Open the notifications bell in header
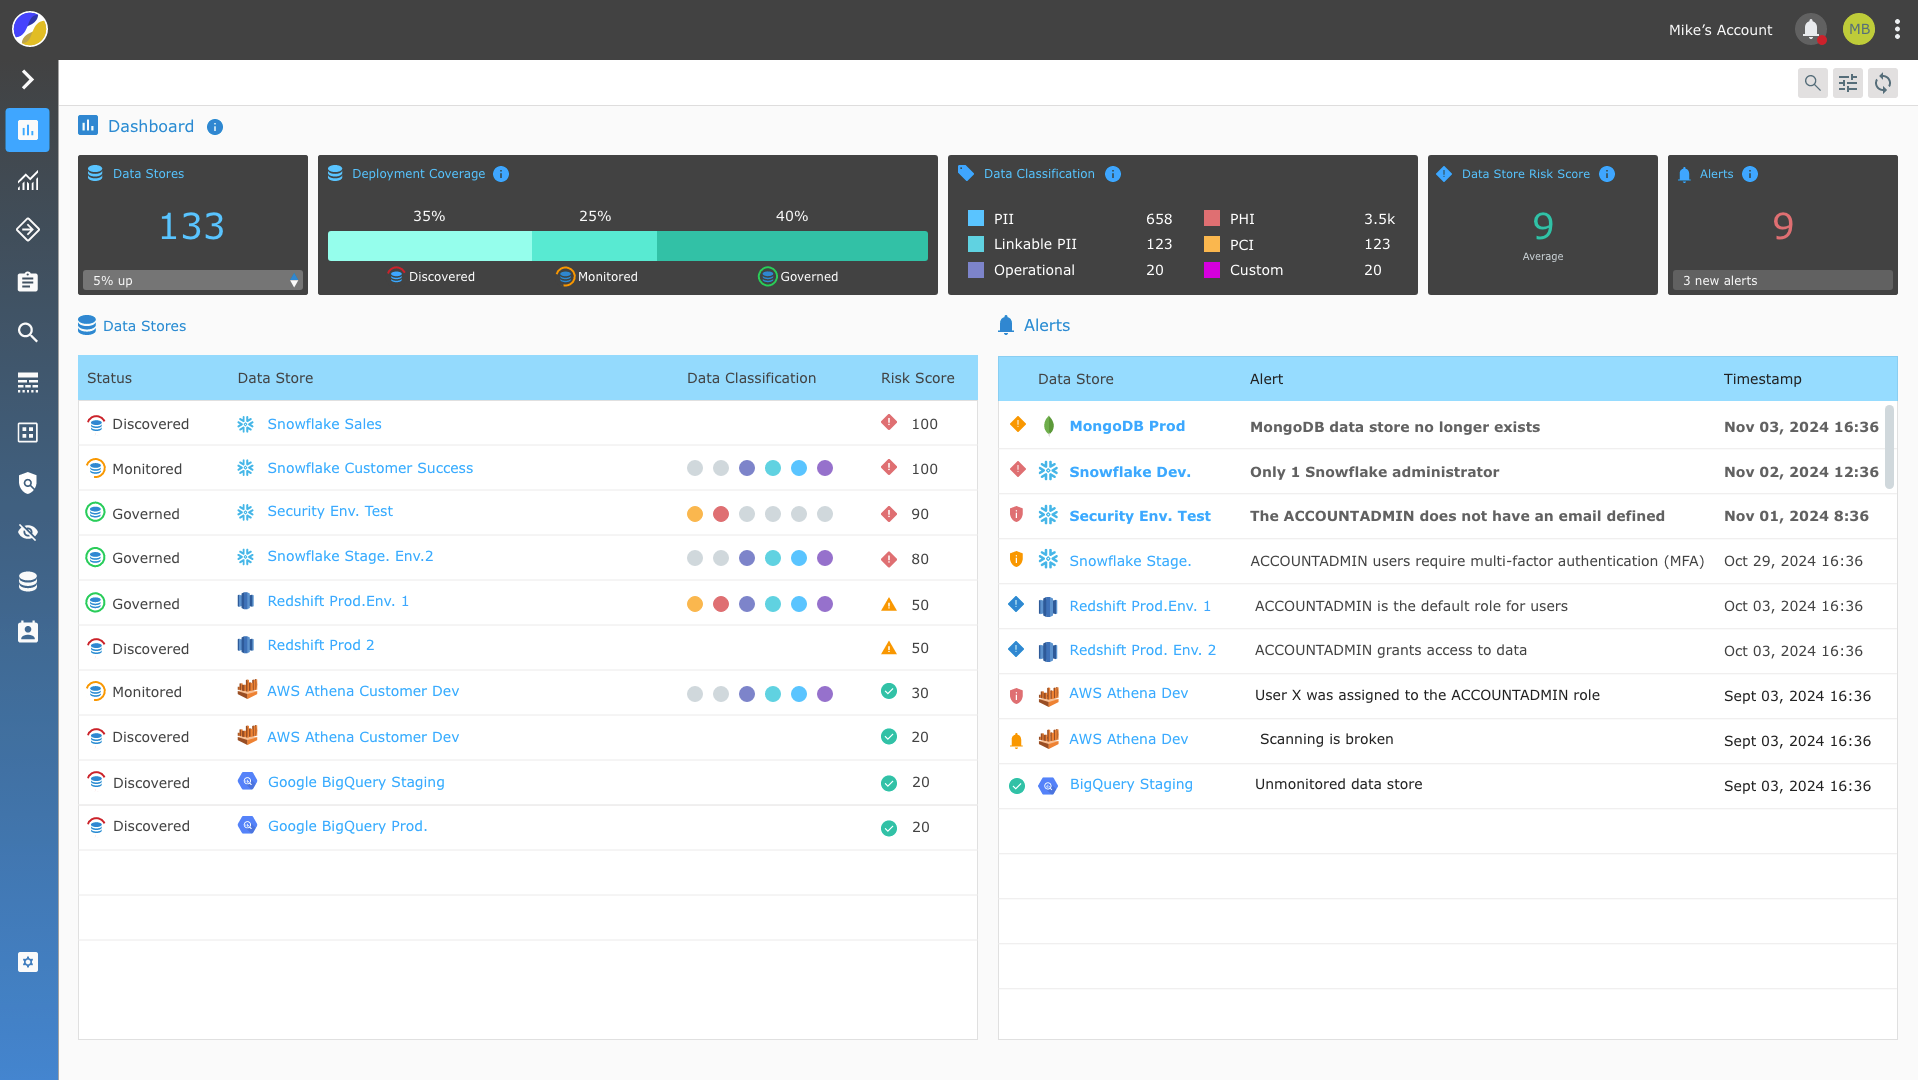 point(1811,30)
